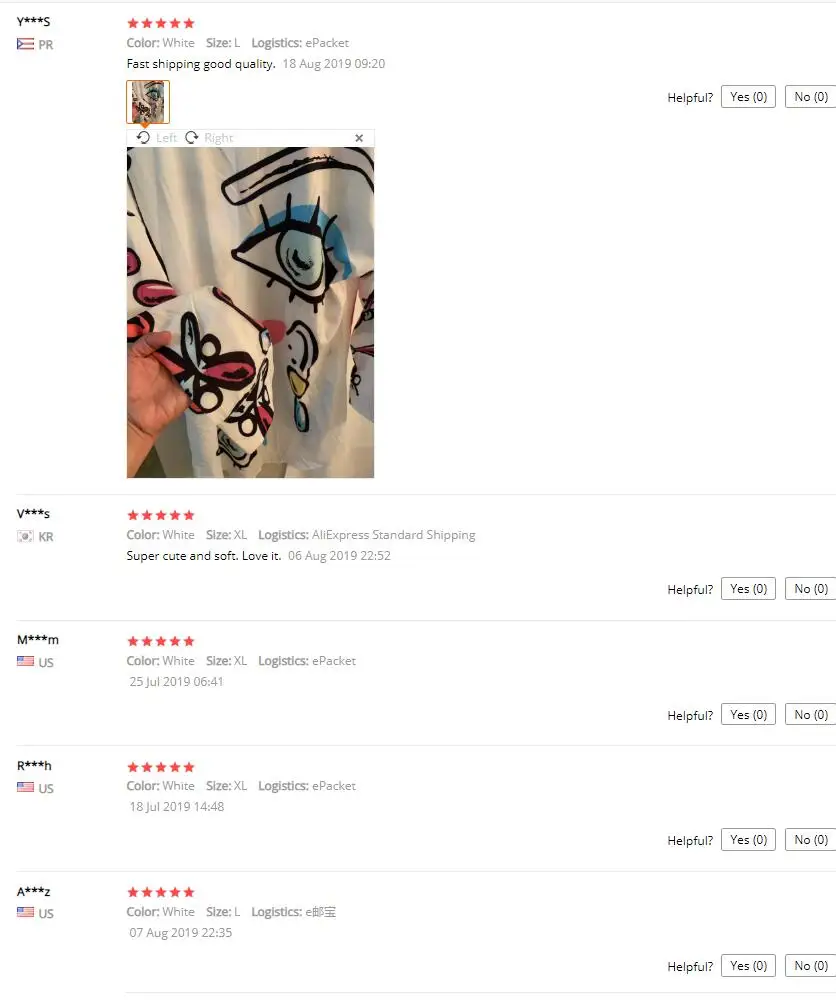Viewport: 836px width, 1000px height.
Task: Vote Yes on A***z review
Action: tap(748, 966)
